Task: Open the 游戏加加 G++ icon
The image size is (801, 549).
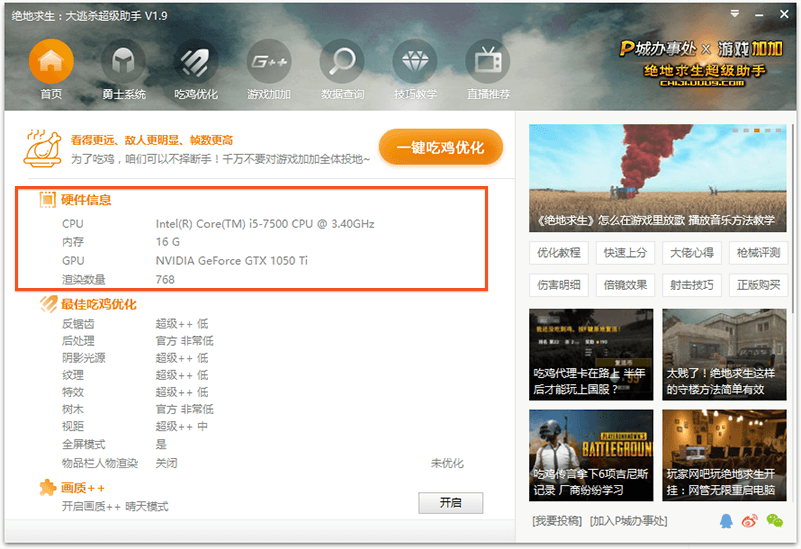Action: pos(269,61)
